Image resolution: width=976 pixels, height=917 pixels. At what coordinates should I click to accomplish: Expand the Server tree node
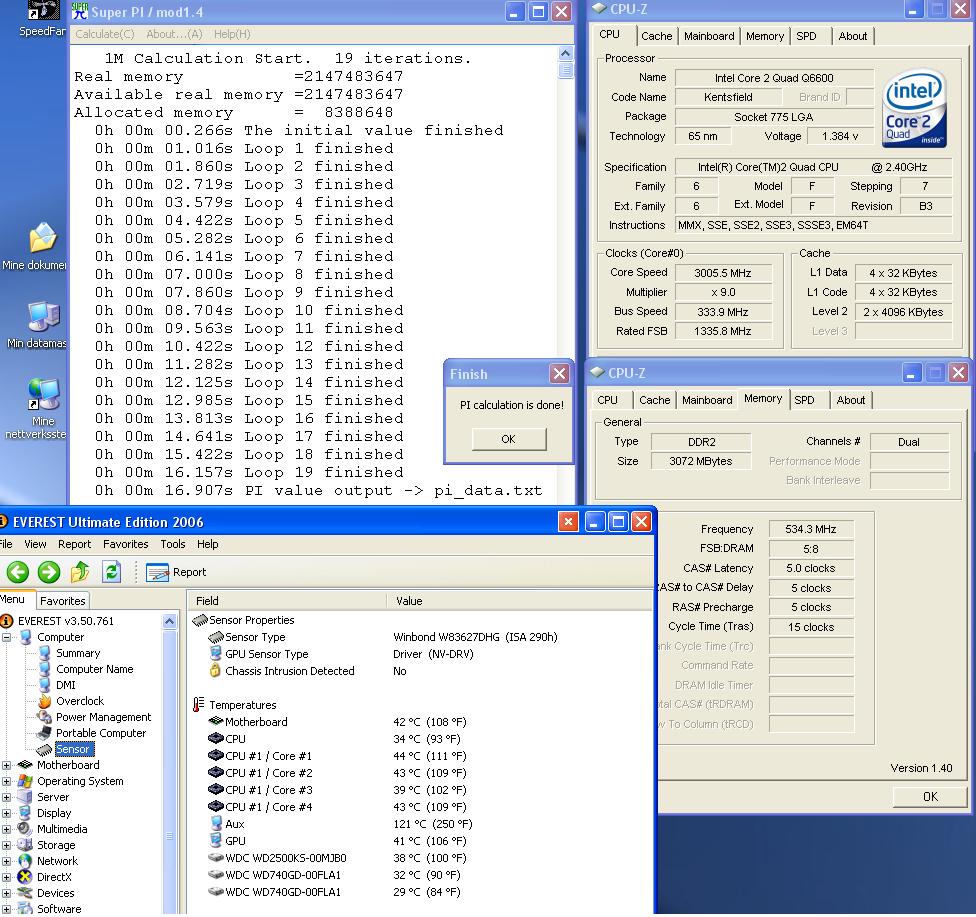coord(6,797)
